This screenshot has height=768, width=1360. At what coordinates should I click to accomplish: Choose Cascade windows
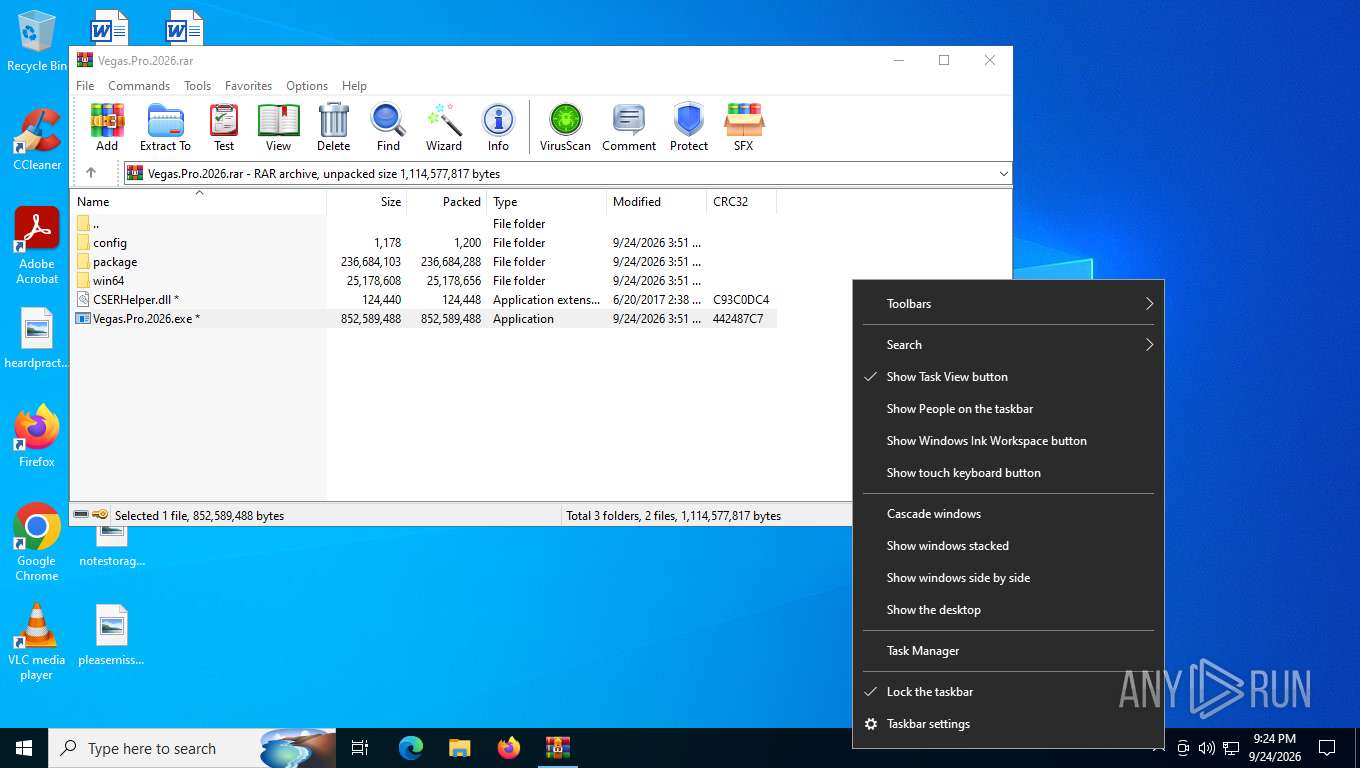[x=1008, y=514]
